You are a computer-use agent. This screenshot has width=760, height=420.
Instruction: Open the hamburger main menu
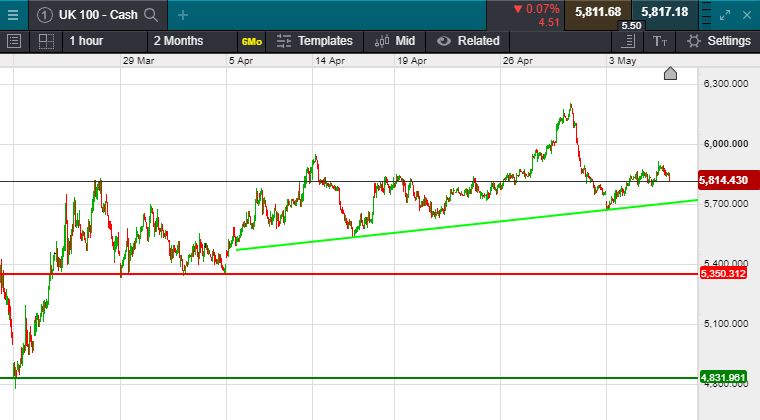coord(13,14)
